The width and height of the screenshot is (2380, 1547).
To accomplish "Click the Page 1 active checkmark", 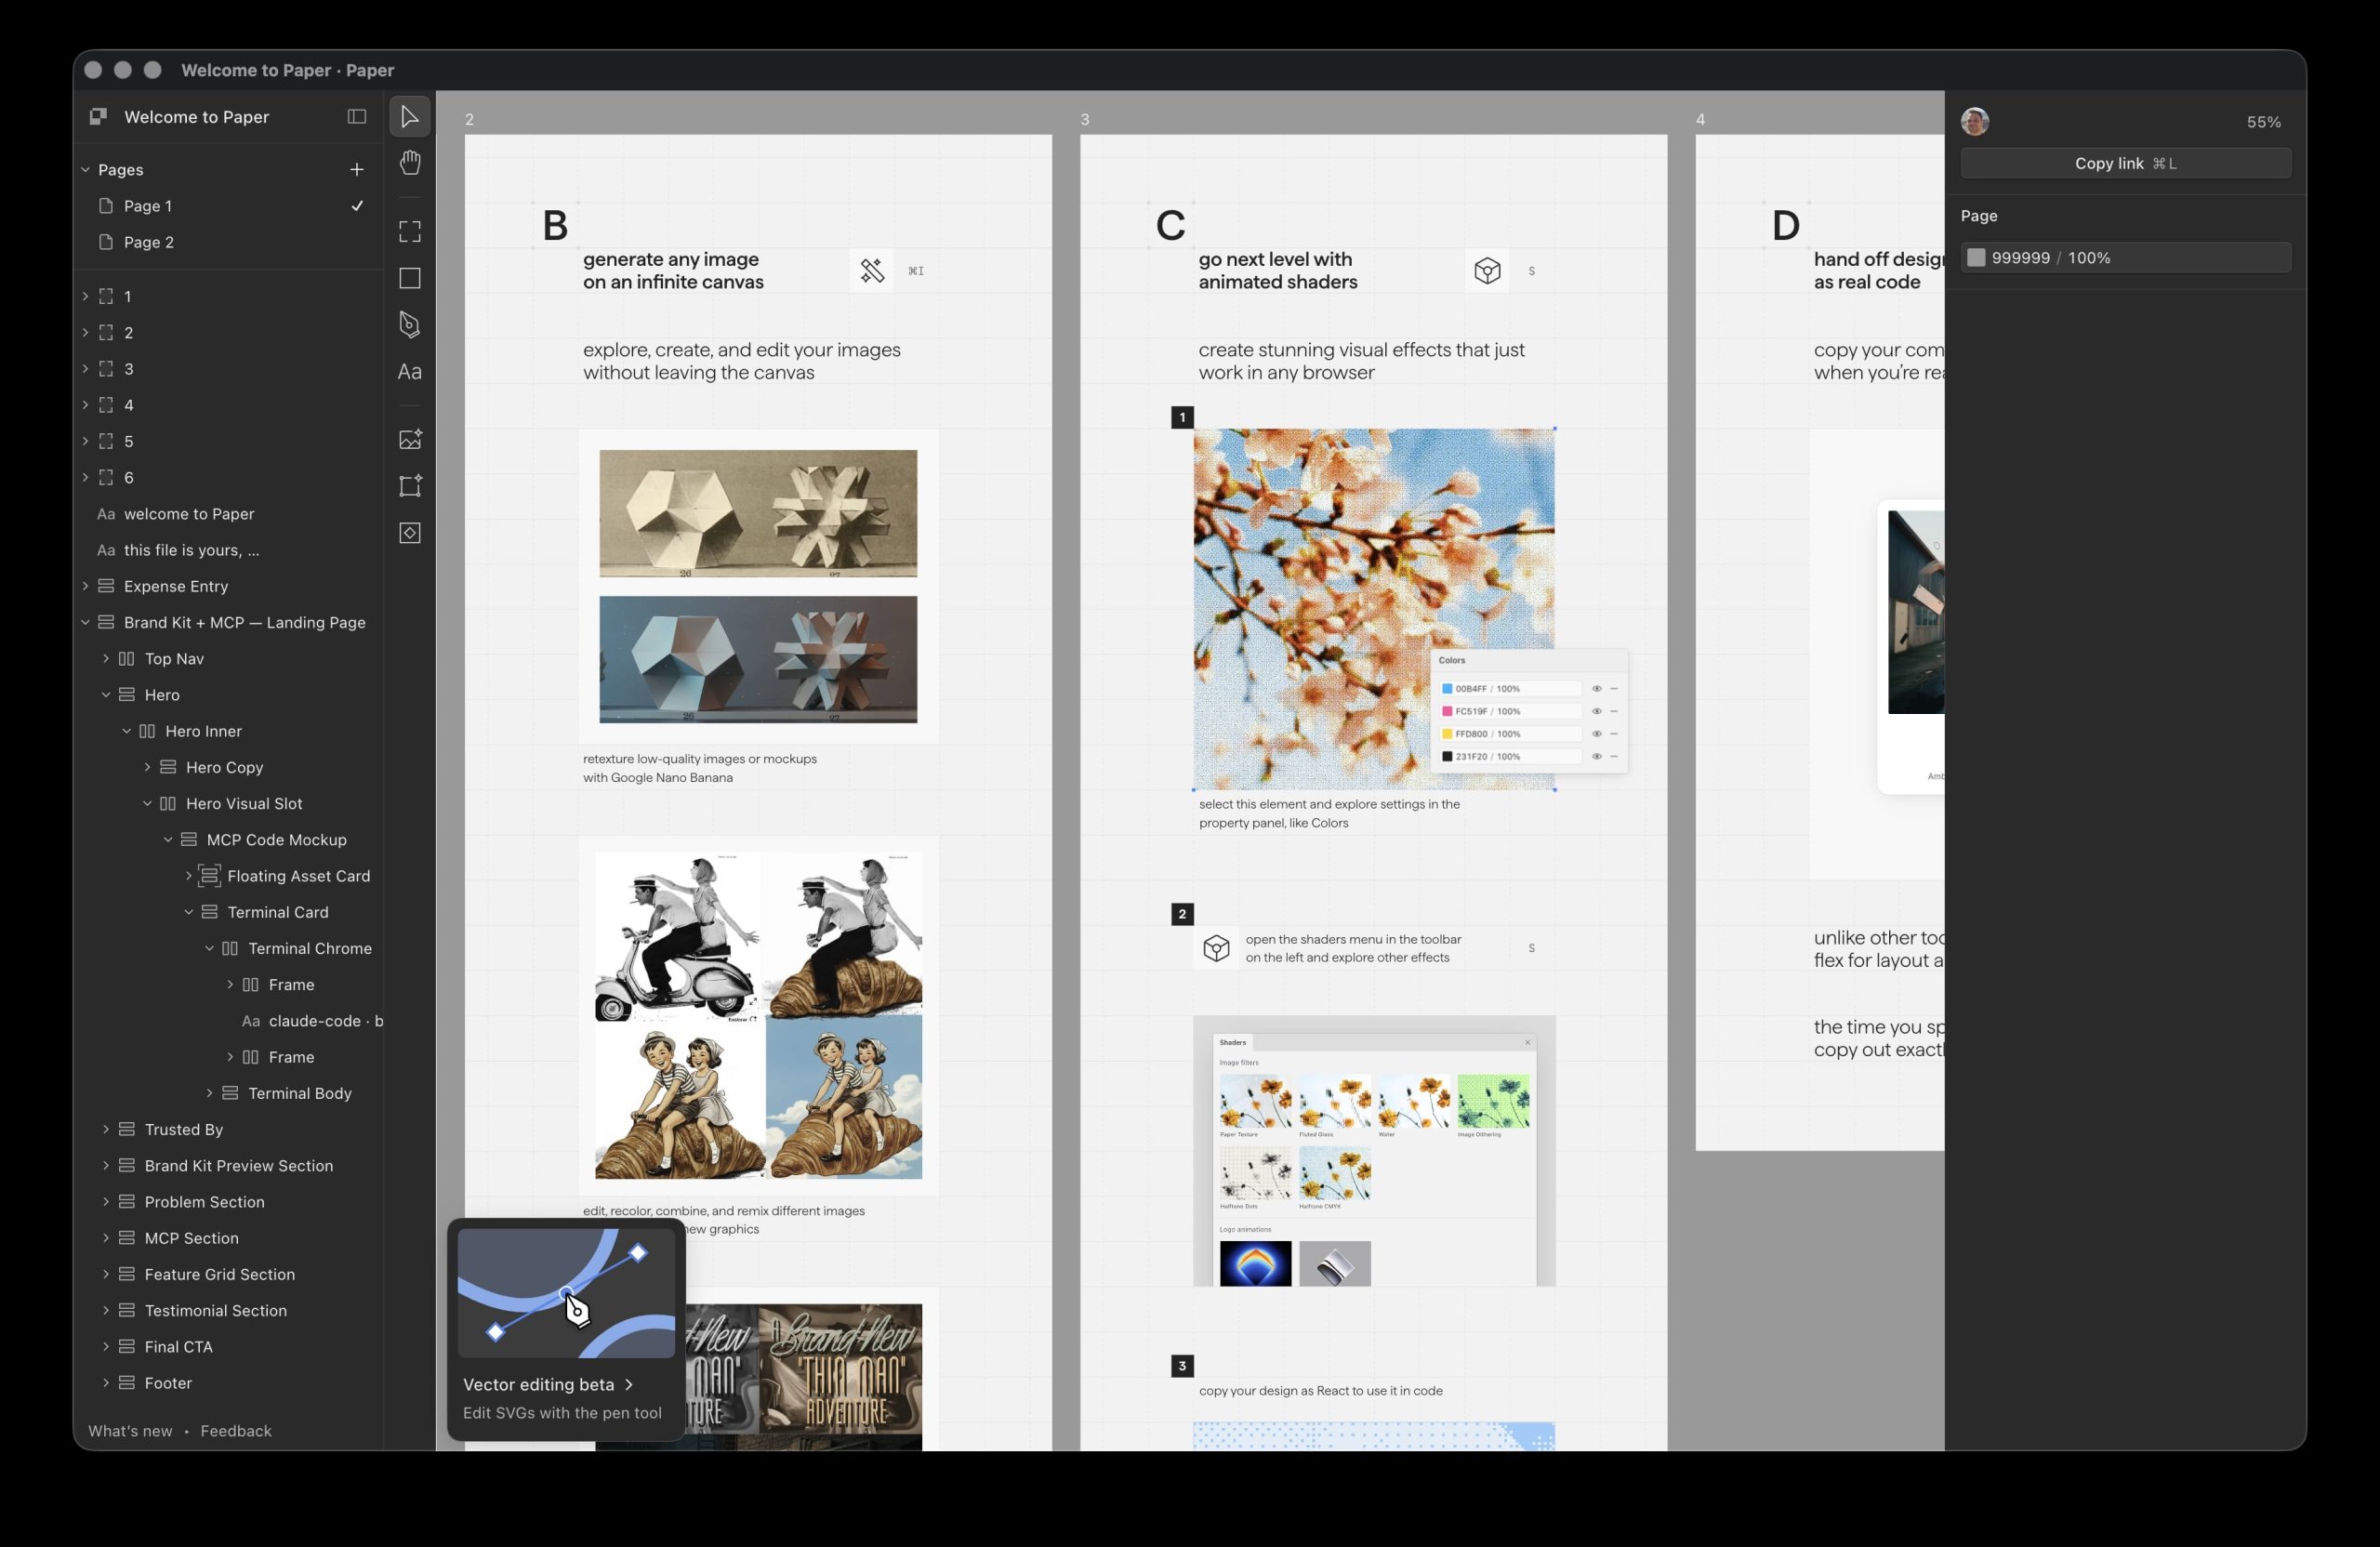I will click(x=357, y=206).
